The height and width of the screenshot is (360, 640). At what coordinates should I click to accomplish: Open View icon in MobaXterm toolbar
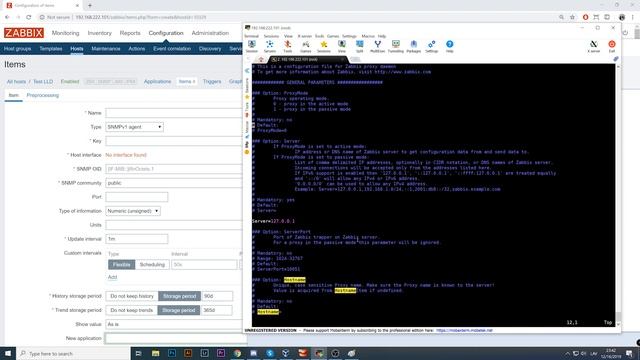coord(342,46)
